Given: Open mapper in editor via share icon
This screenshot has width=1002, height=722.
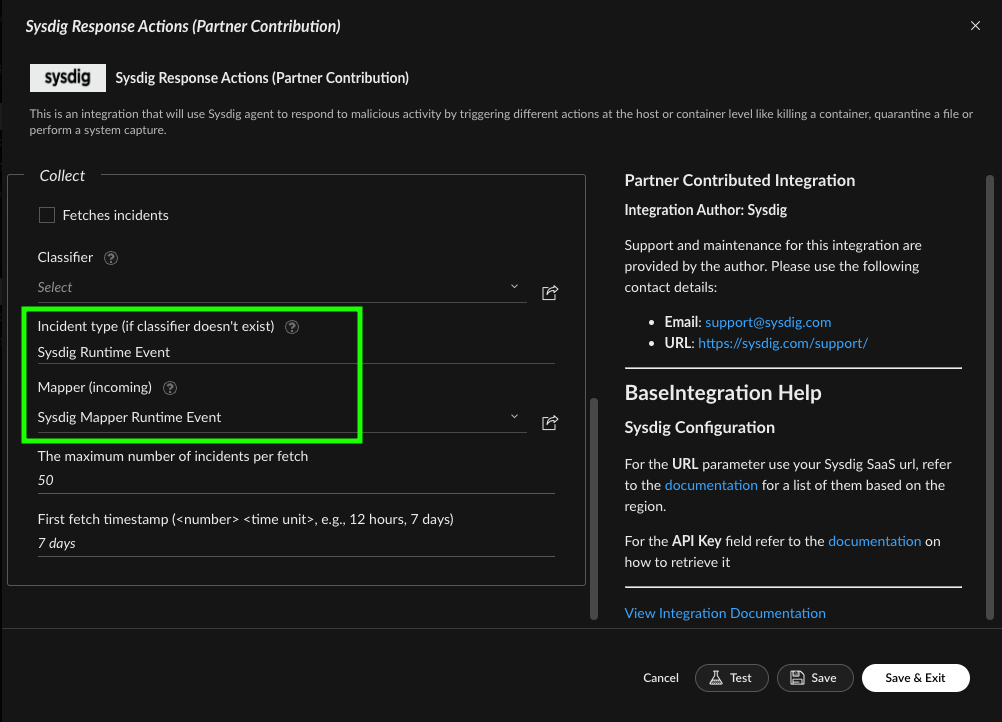Looking at the screenshot, I should pos(550,423).
